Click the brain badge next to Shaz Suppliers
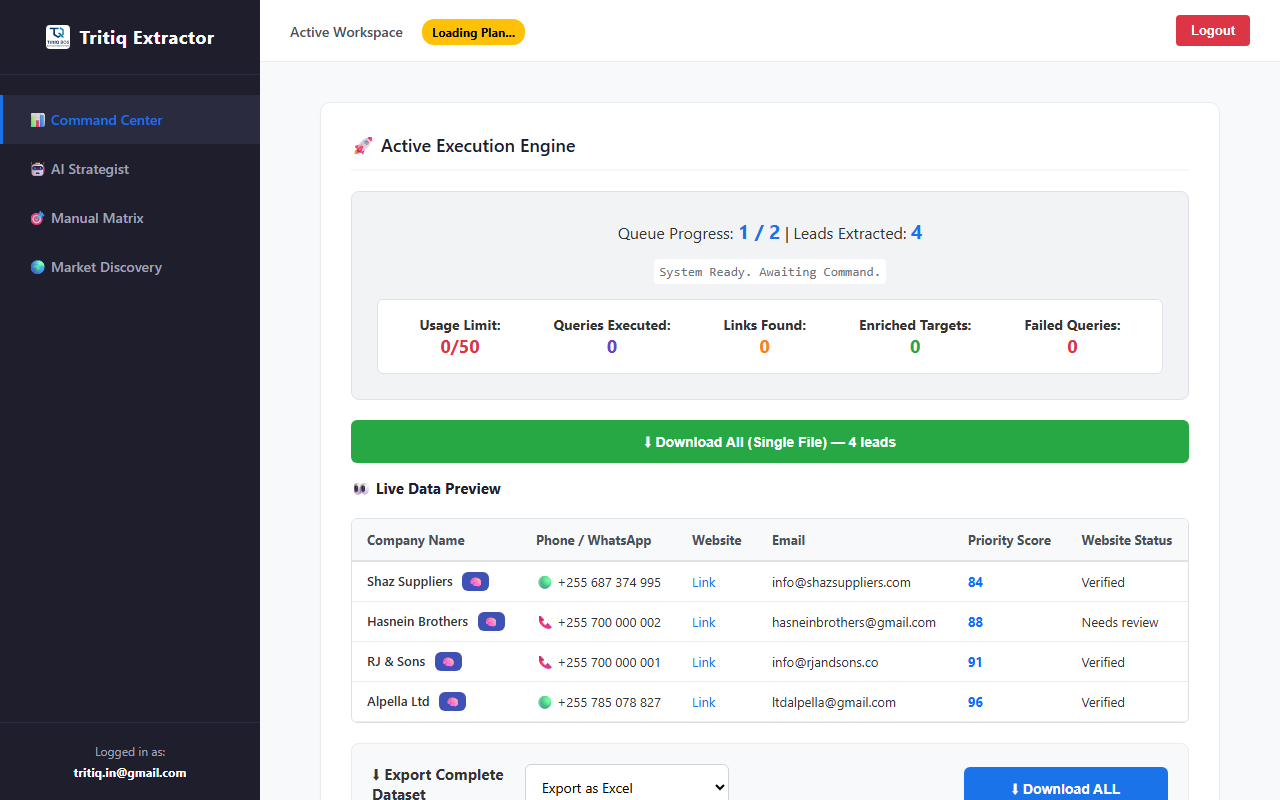The width and height of the screenshot is (1280, 800). [475, 581]
